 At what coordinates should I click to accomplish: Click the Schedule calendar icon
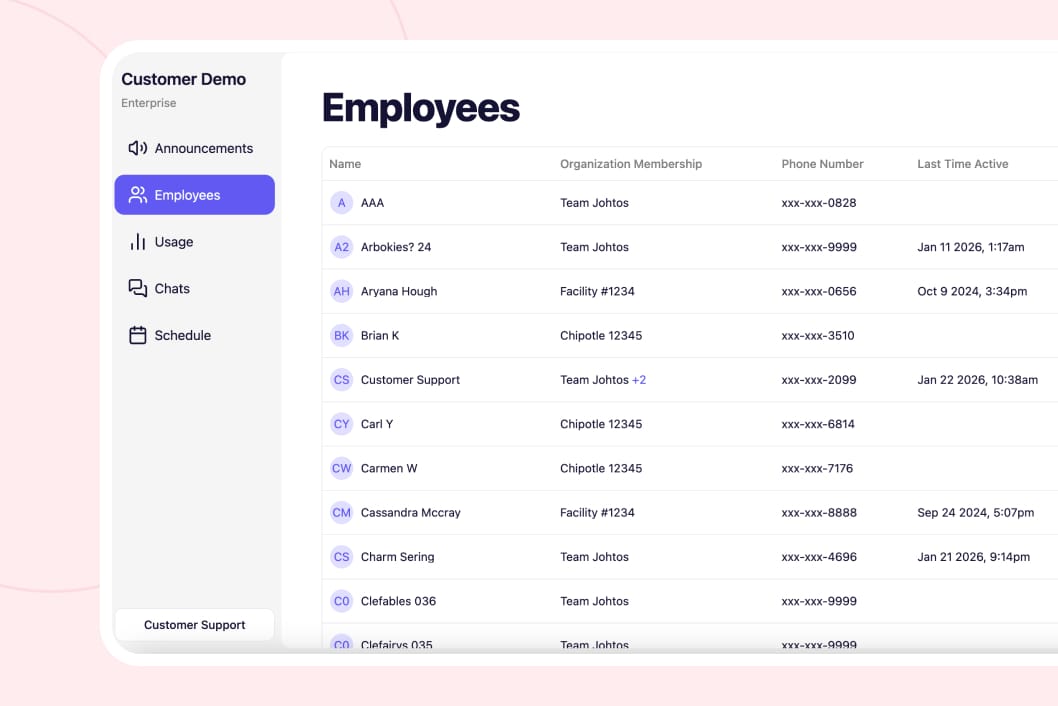pos(138,335)
